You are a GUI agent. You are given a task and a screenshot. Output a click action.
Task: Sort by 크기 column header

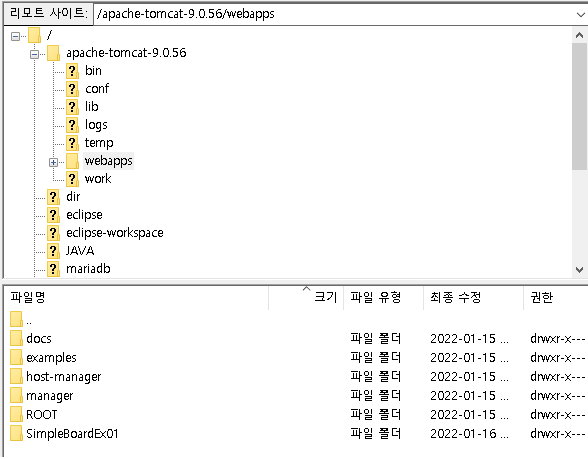click(x=306, y=298)
